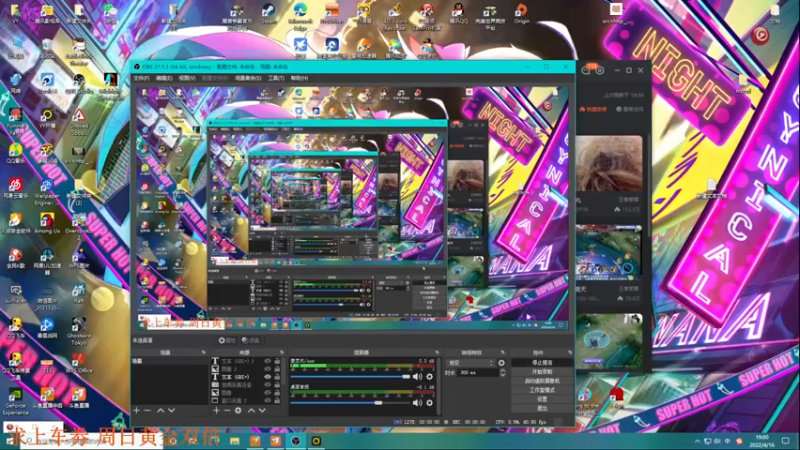Click 工作室模式 studio mode button
Viewport: 800px width, 450px height.
pyautogui.click(x=542, y=390)
